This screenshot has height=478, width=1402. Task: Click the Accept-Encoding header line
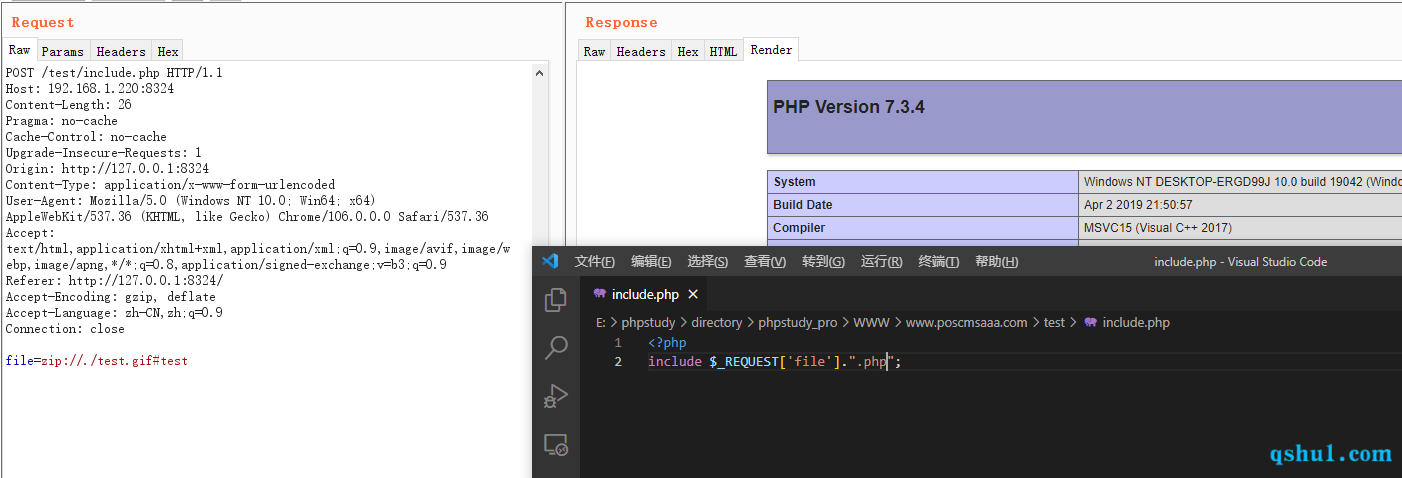point(110,296)
